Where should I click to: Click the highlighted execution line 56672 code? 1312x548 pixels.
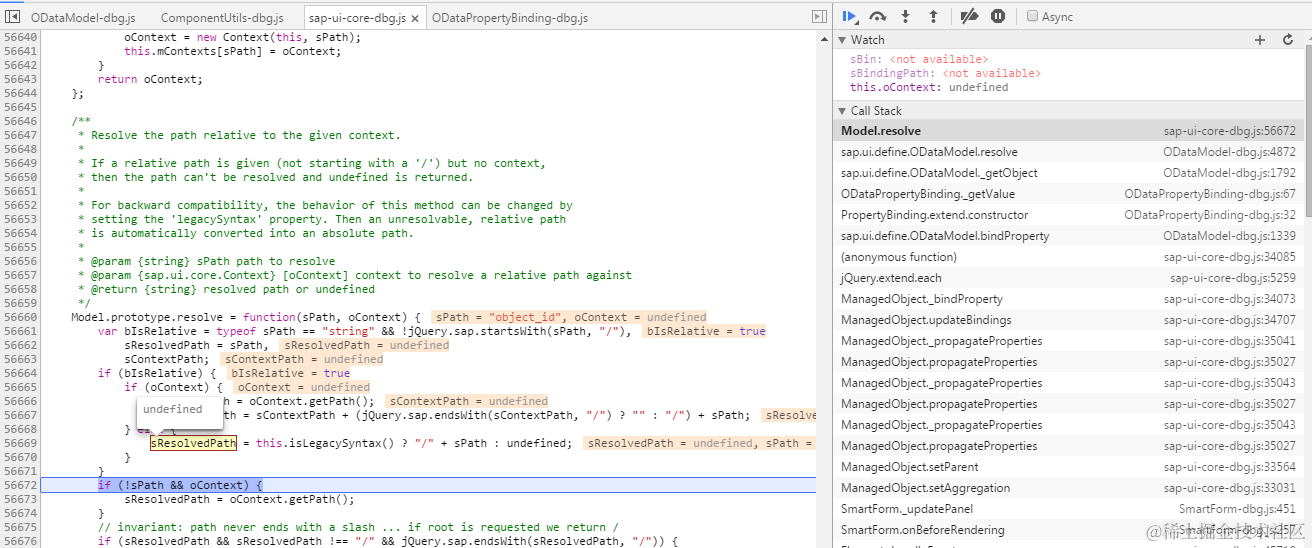tap(179, 485)
